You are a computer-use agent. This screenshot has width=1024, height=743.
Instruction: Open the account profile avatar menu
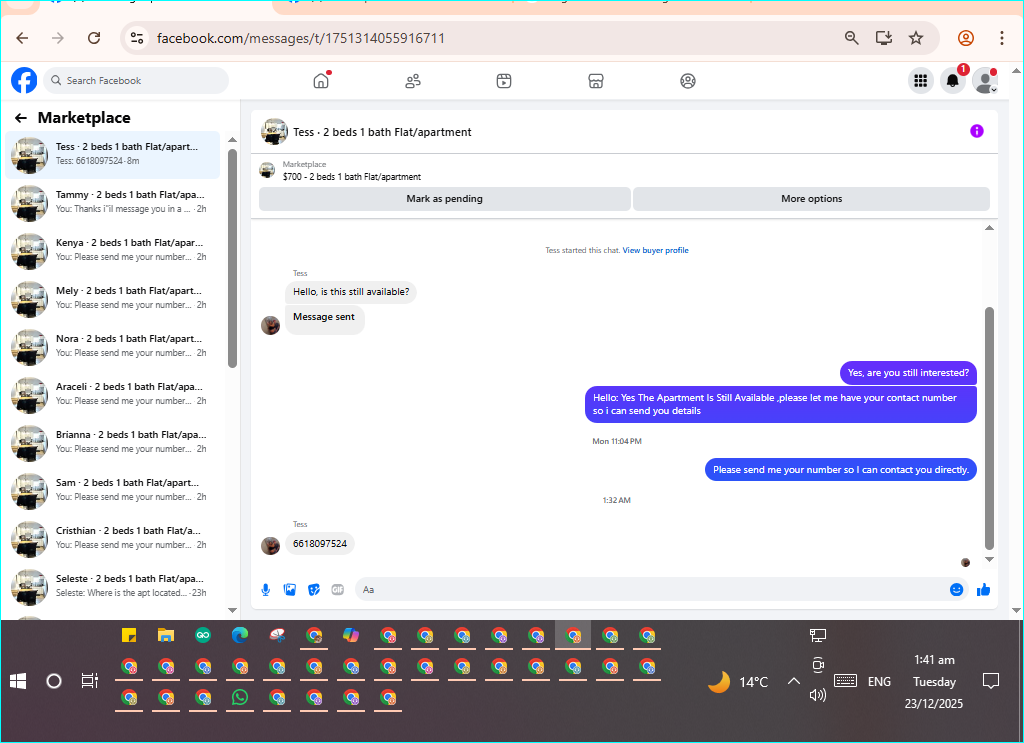(984, 80)
